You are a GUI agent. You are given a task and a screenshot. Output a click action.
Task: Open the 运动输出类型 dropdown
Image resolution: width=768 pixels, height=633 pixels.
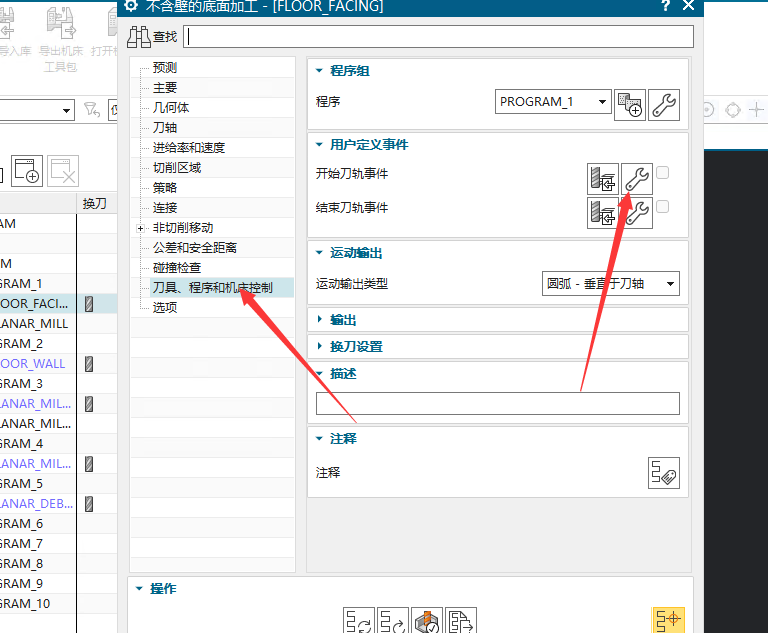(610, 284)
